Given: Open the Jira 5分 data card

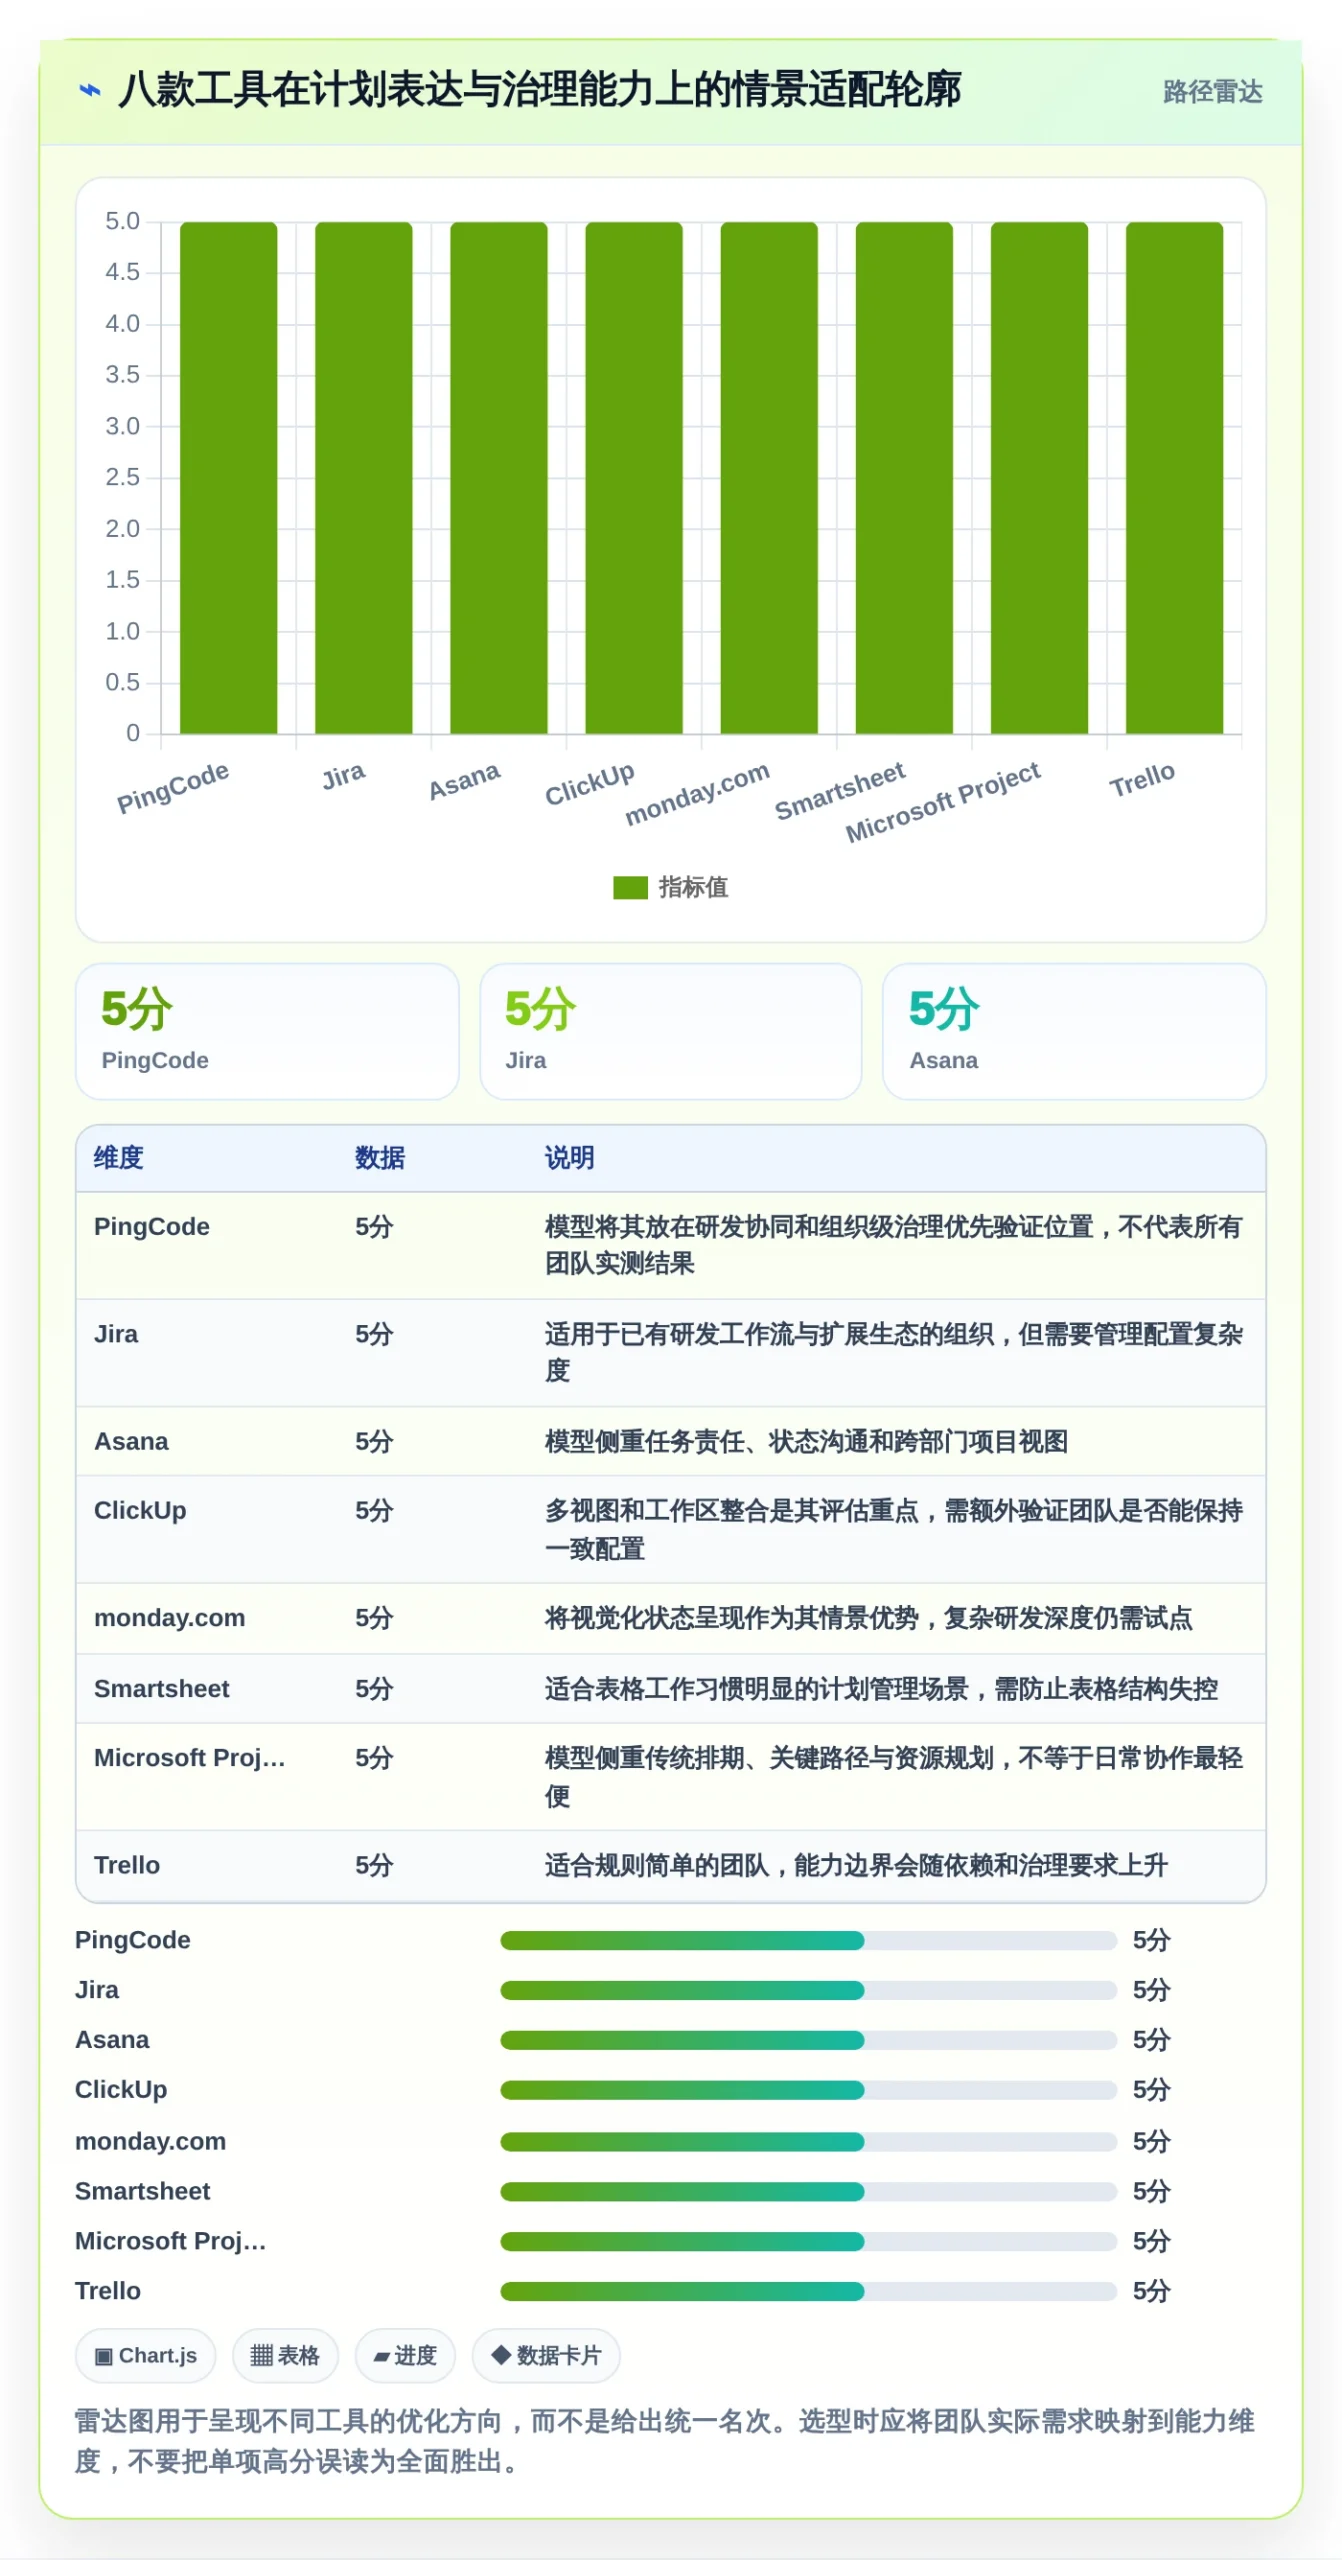Looking at the screenshot, I should (670, 1031).
